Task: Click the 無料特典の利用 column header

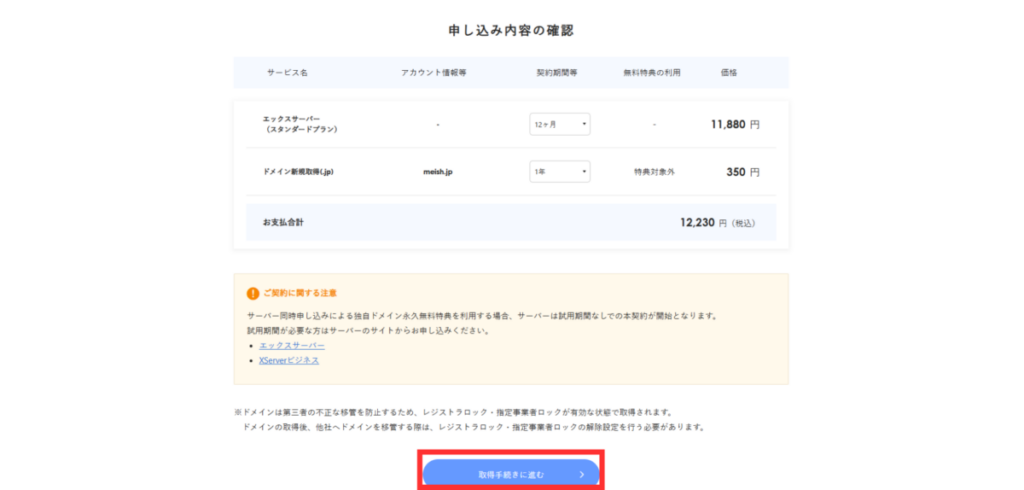Action: (653, 73)
